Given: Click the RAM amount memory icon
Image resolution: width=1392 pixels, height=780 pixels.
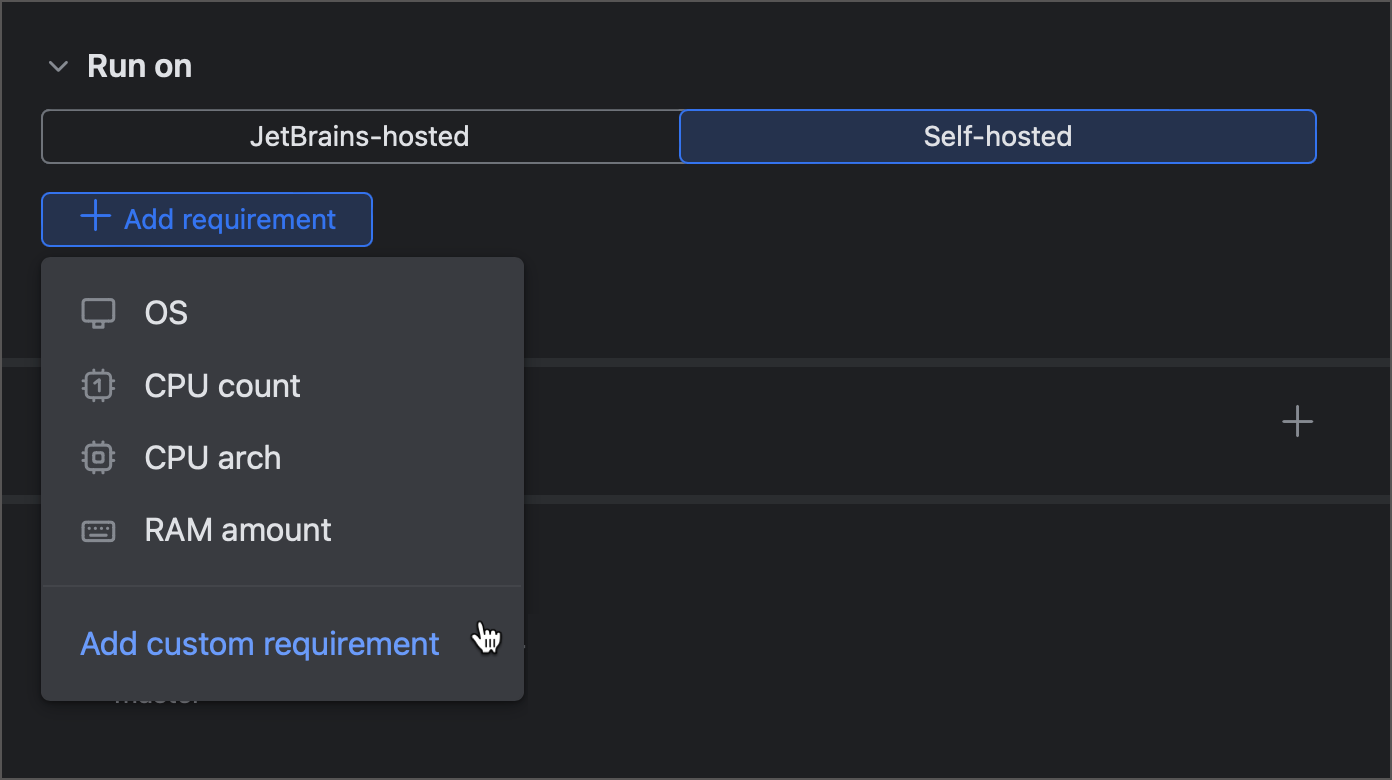Looking at the screenshot, I should coord(98,530).
